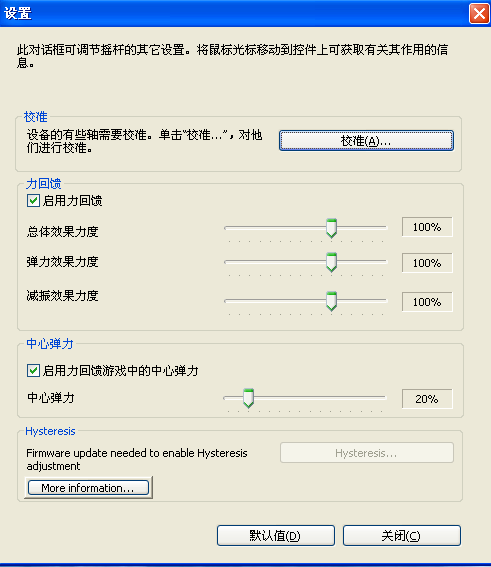
Task: Click the 中心弹力 slider track's right end
Action: point(383,397)
